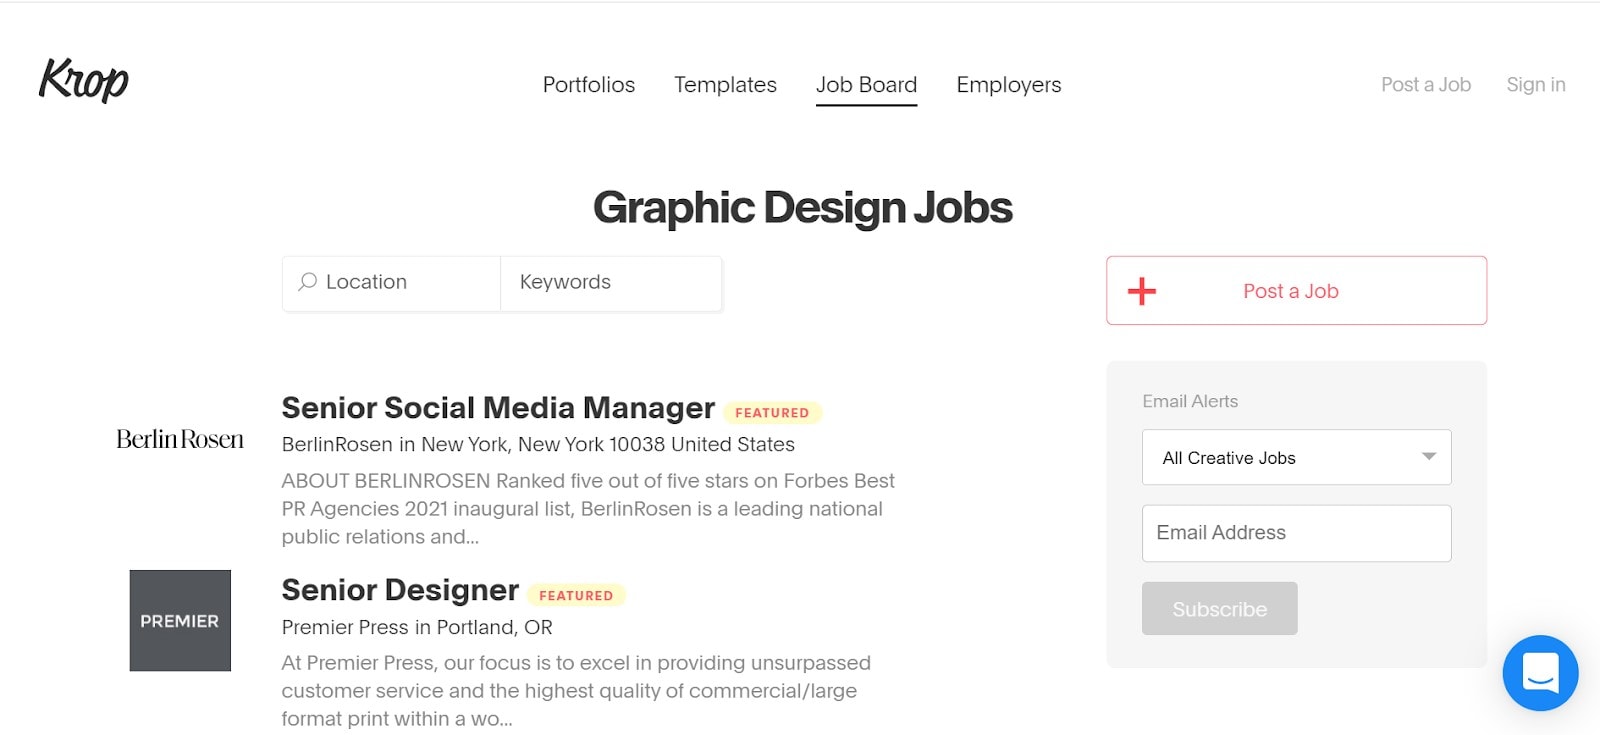Open the Premier Press logo thumbnail
Screen dimensions: 1600x735
[x=180, y=620]
